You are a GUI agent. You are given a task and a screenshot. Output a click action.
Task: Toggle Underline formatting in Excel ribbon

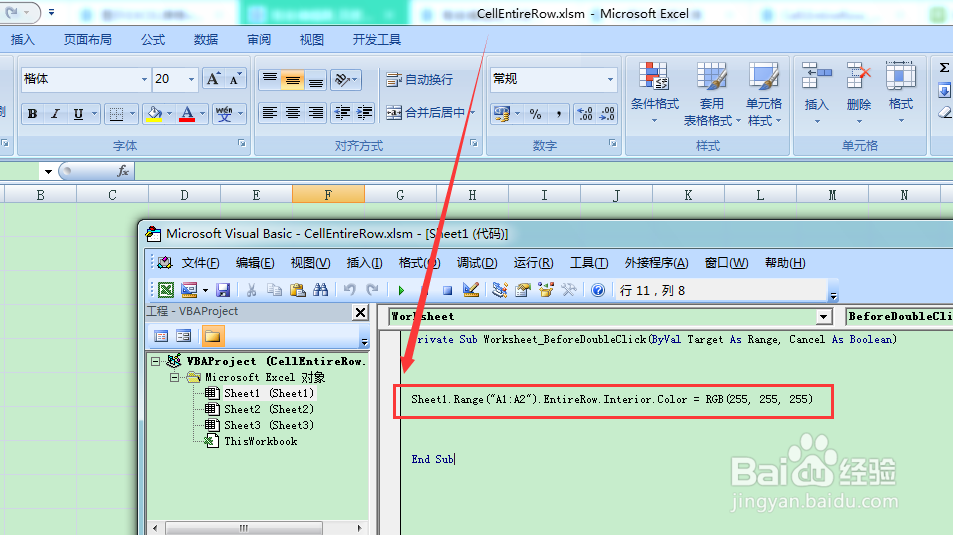(78, 114)
